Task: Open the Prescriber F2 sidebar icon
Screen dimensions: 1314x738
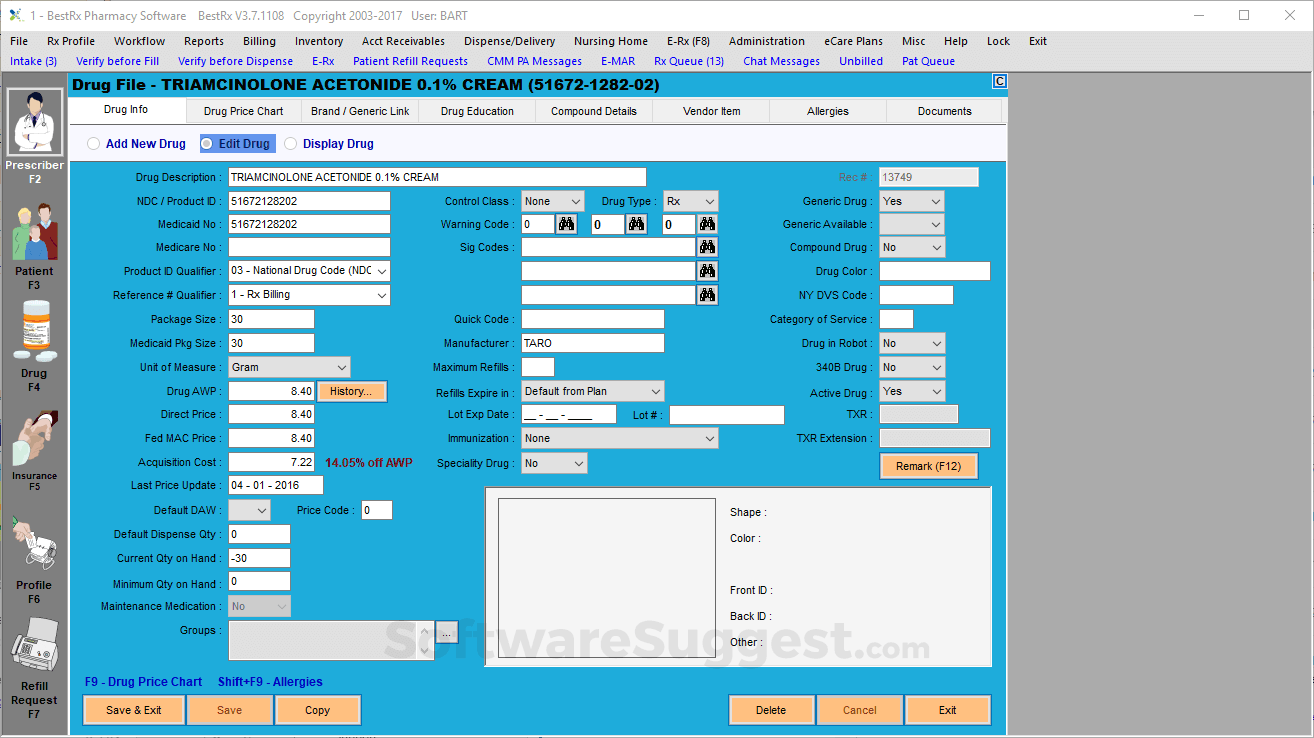Action: (x=35, y=122)
